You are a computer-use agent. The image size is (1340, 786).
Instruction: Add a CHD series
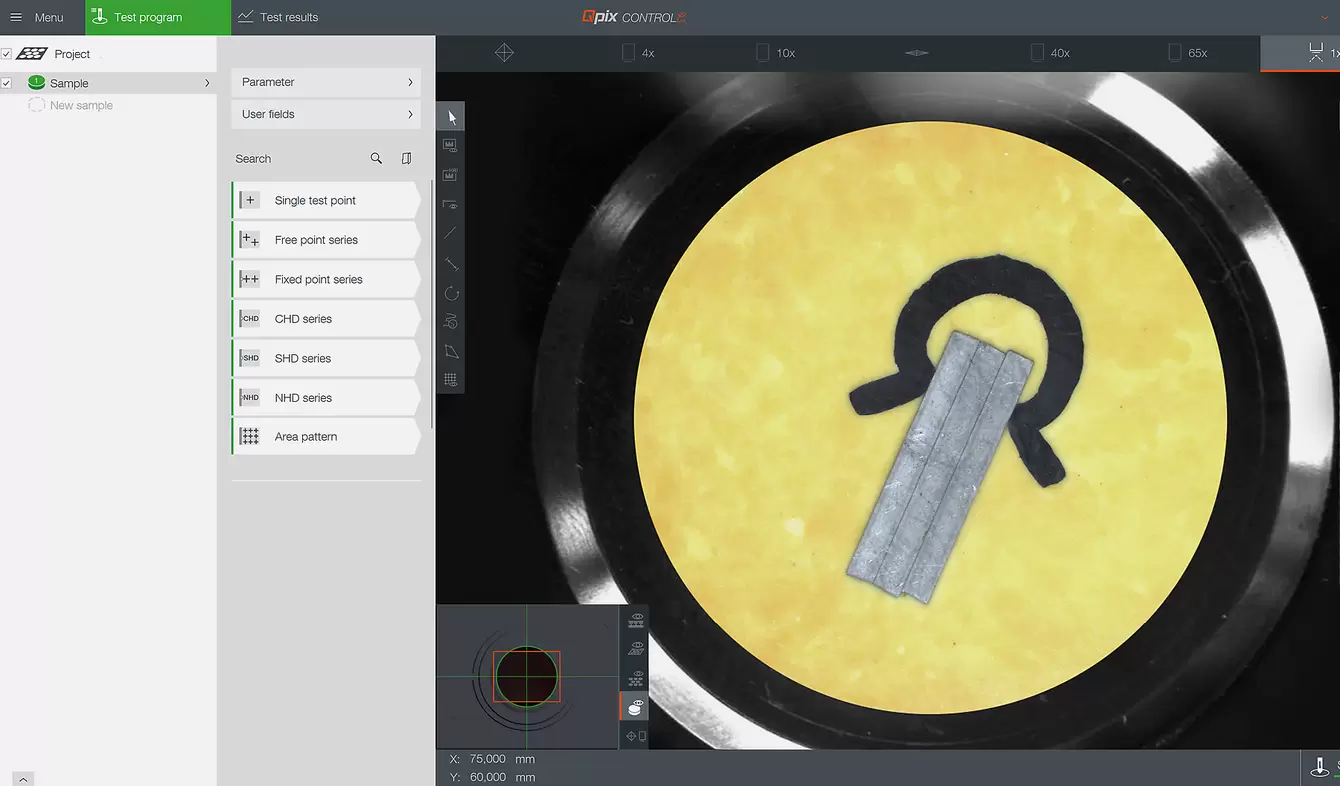point(326,319)
